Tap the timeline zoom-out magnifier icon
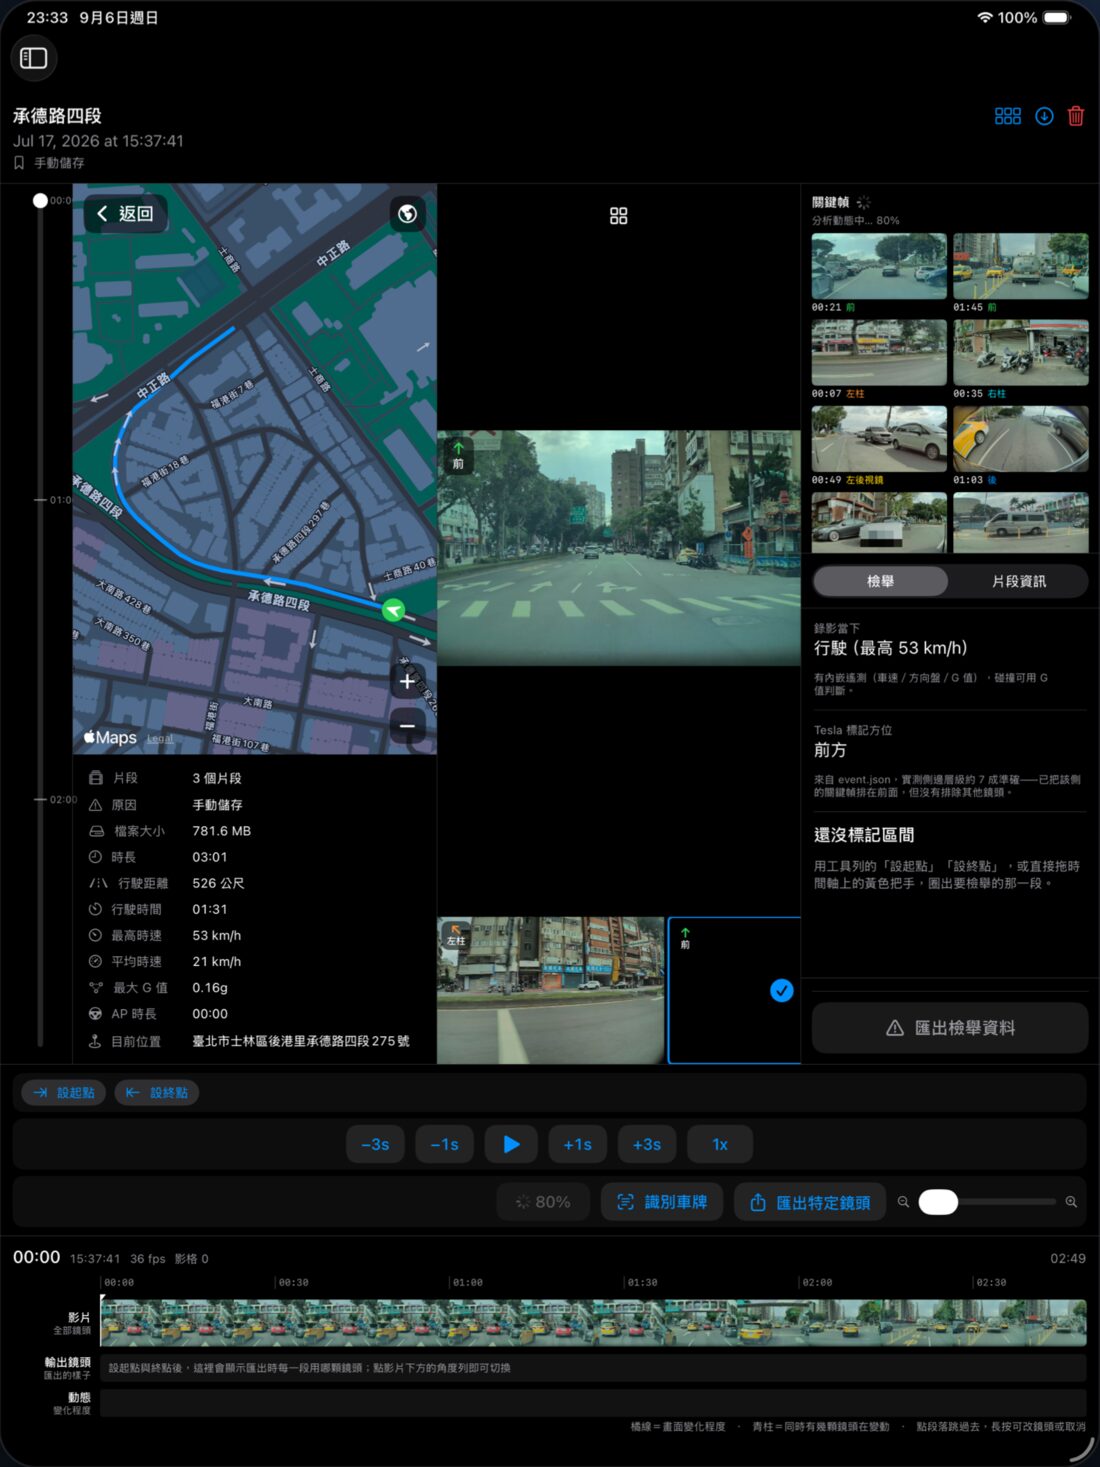This screenshot has width=1100, height=1467. pyautogui.click(x=903, y=1202)
